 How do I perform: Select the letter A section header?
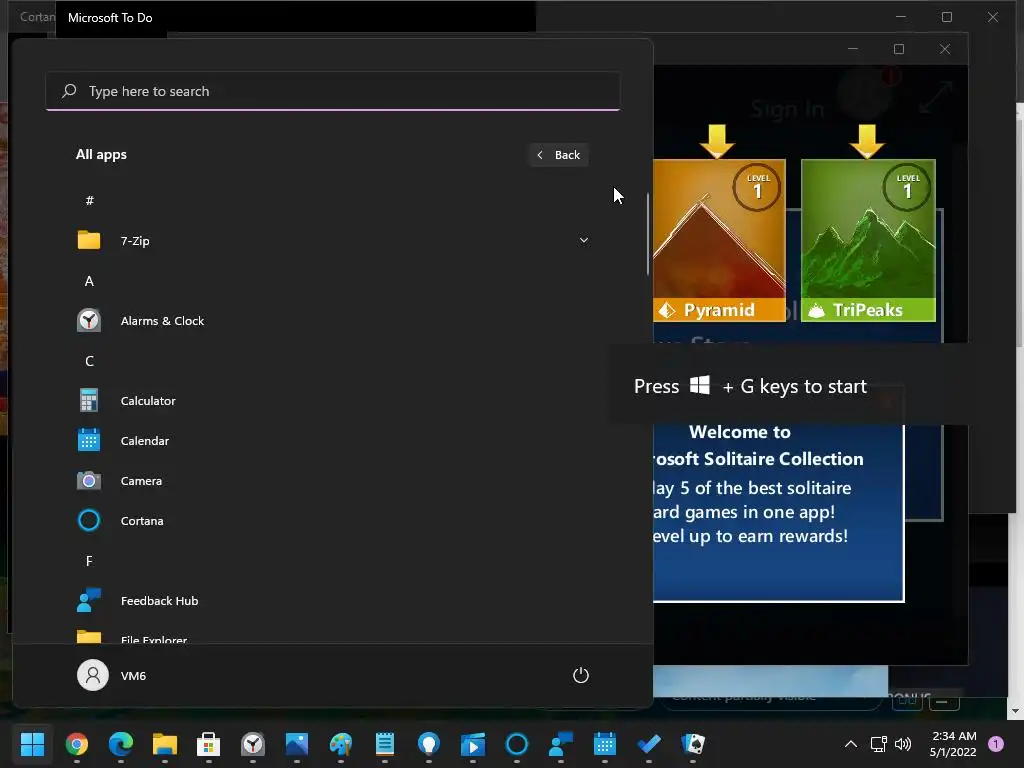point(89,281)
